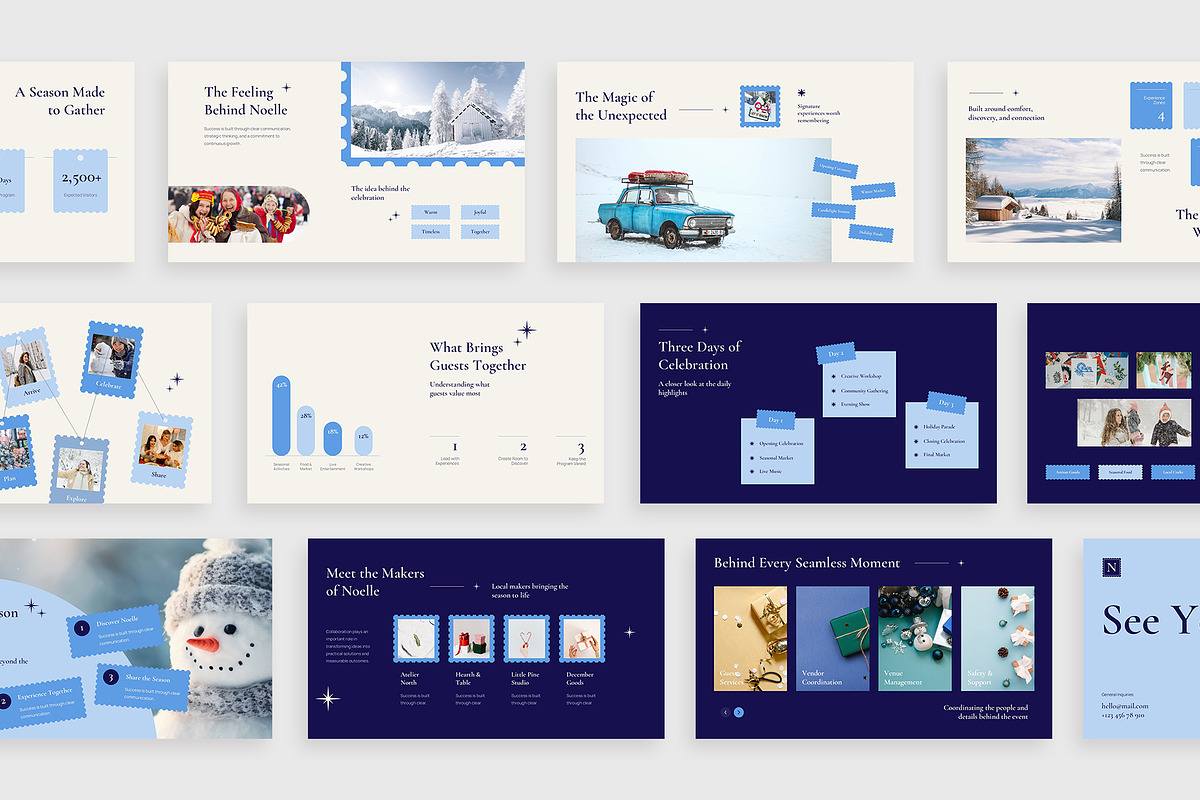Click the Holiday Finale ticket tag
The height and width of the screenshot is (800, 1200).
tap(871, 232)
